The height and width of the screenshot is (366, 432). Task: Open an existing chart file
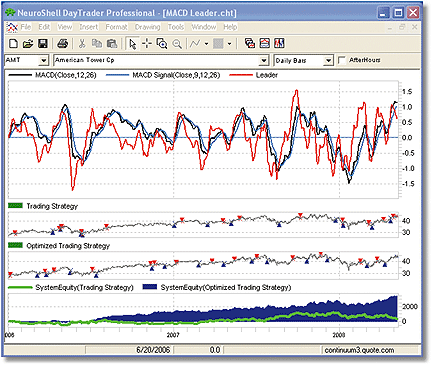pyautogui.click(x=28, y=44)
